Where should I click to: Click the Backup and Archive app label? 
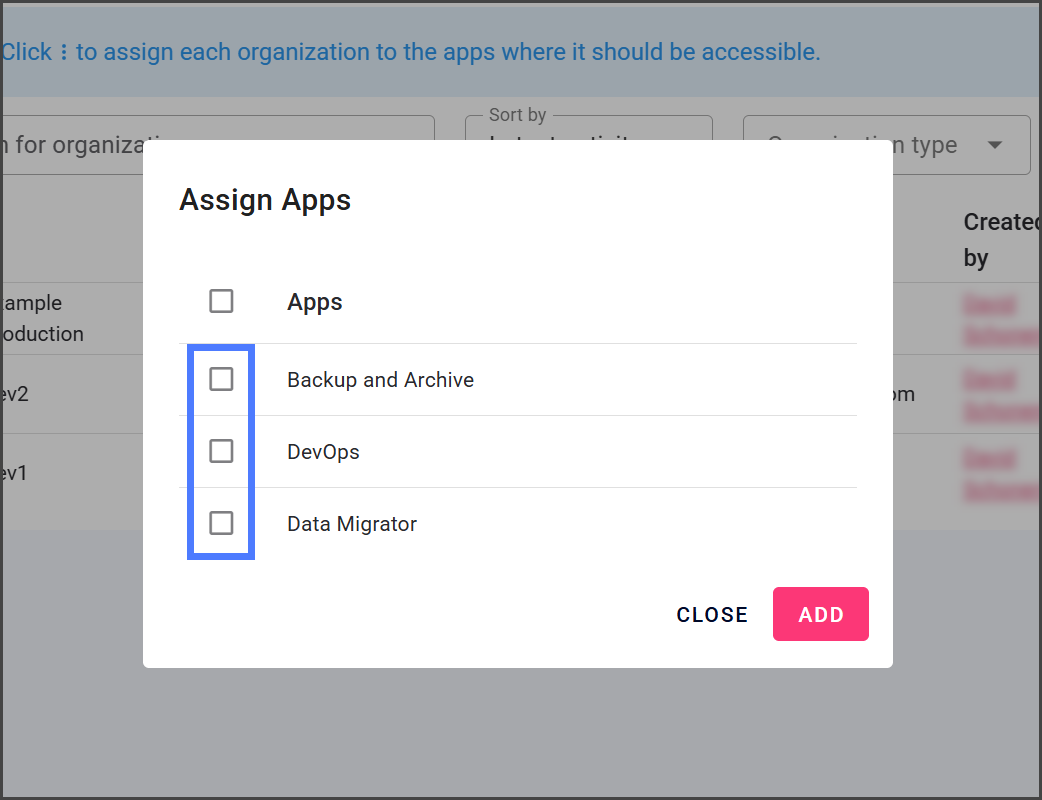pyautogui.click(x=380, y=380)
